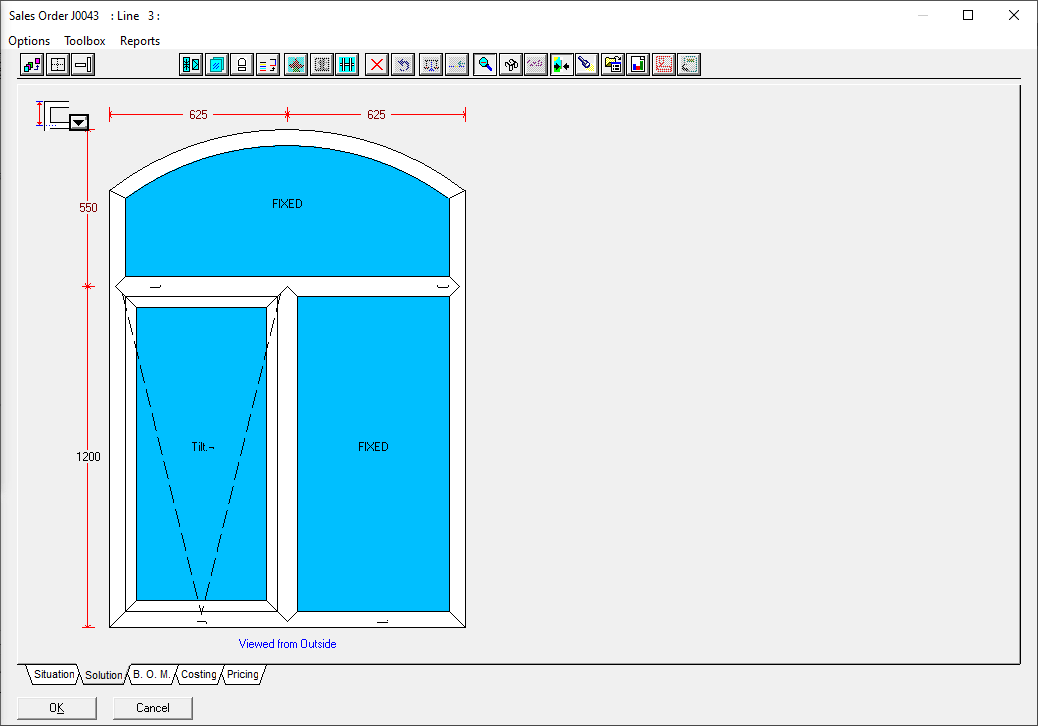1038x726 pixels.
Task: Click the flashlight toolbar icon
Action: [x=587, y=65]
